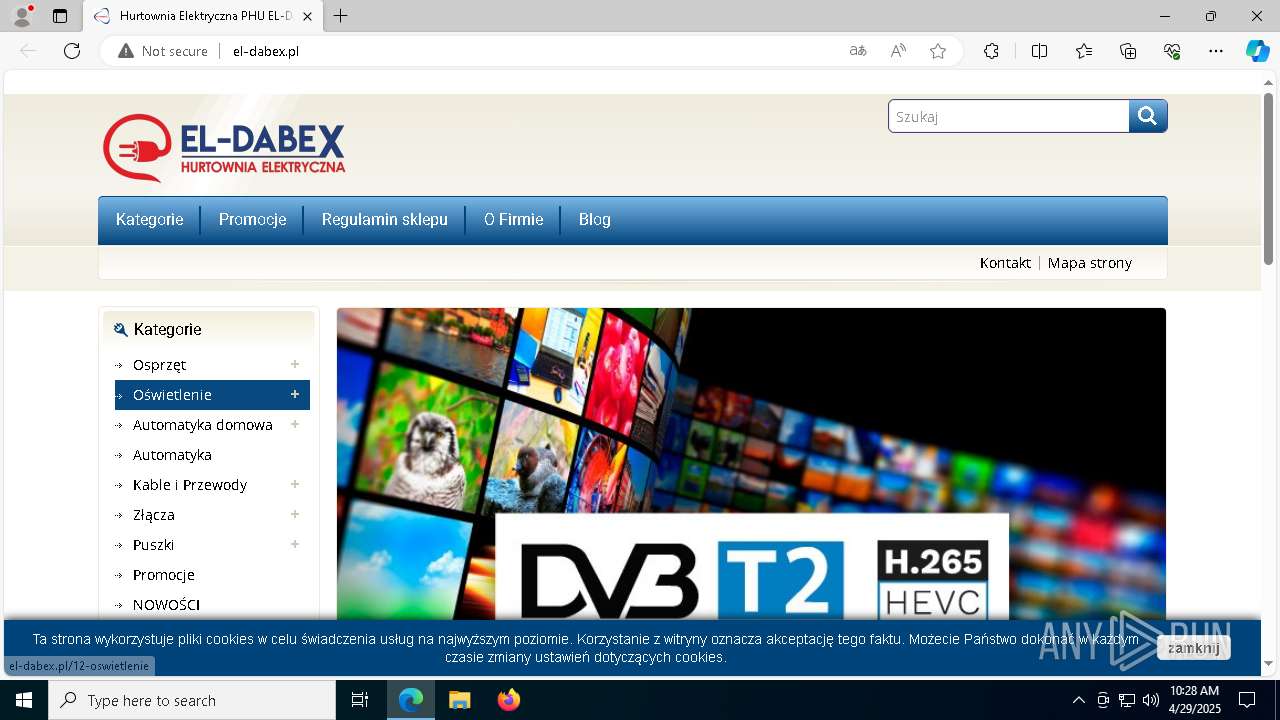Open Favorites list icon
Image resolution: width=1280 pixels, height=720 pixels.
pos(1084,51)
